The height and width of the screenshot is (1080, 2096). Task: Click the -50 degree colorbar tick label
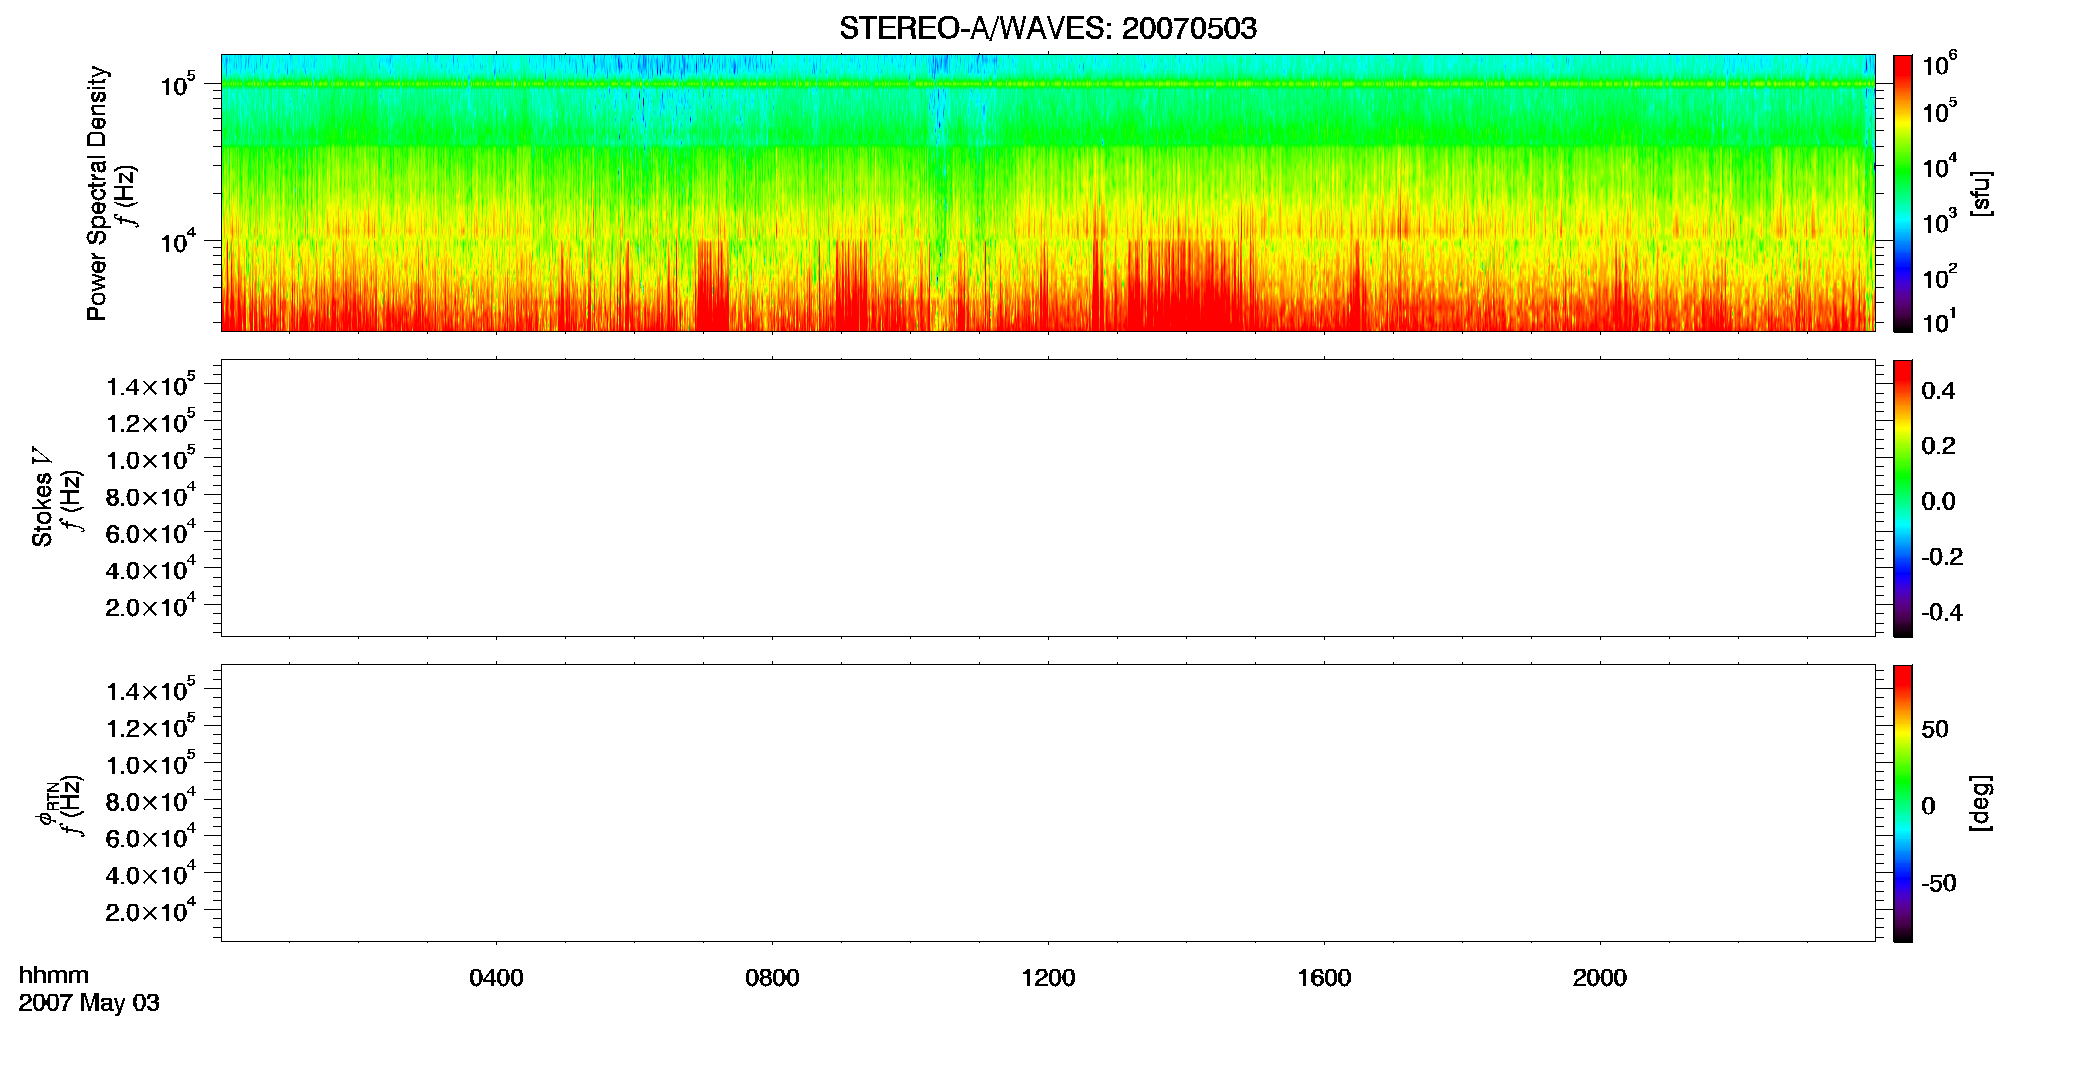click(1938, 884)
